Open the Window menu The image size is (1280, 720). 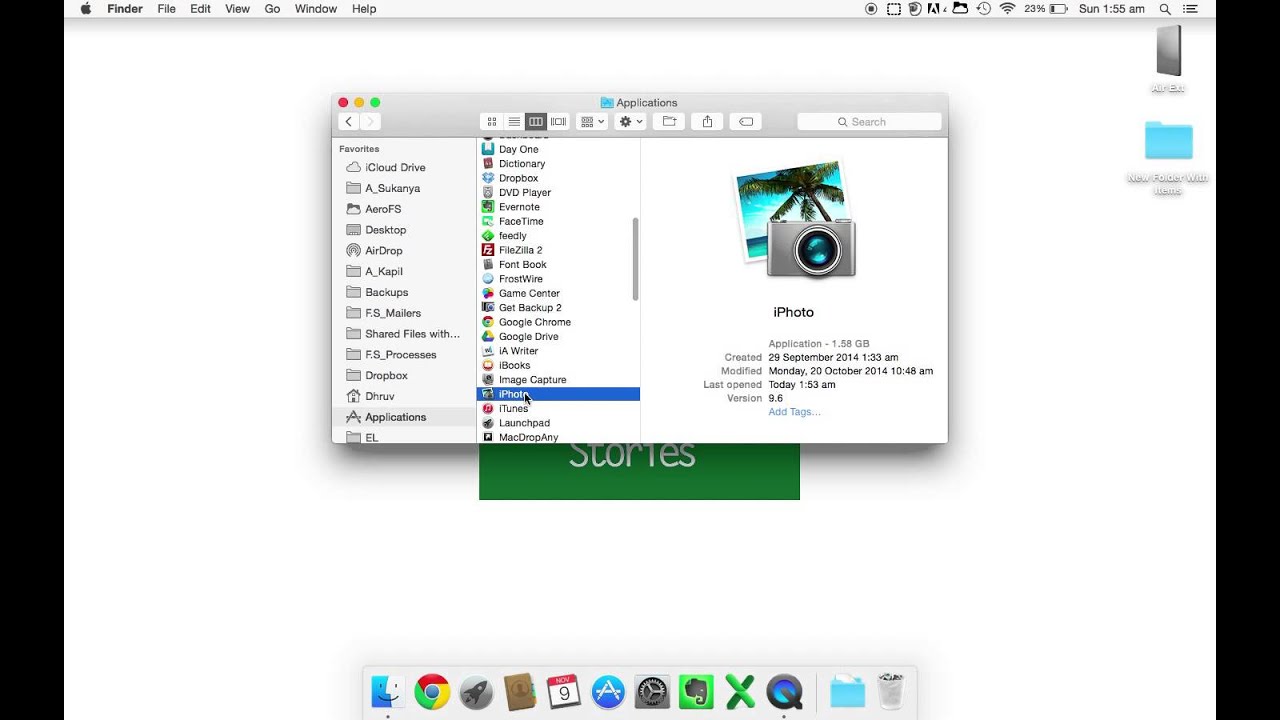click(316, 9)
